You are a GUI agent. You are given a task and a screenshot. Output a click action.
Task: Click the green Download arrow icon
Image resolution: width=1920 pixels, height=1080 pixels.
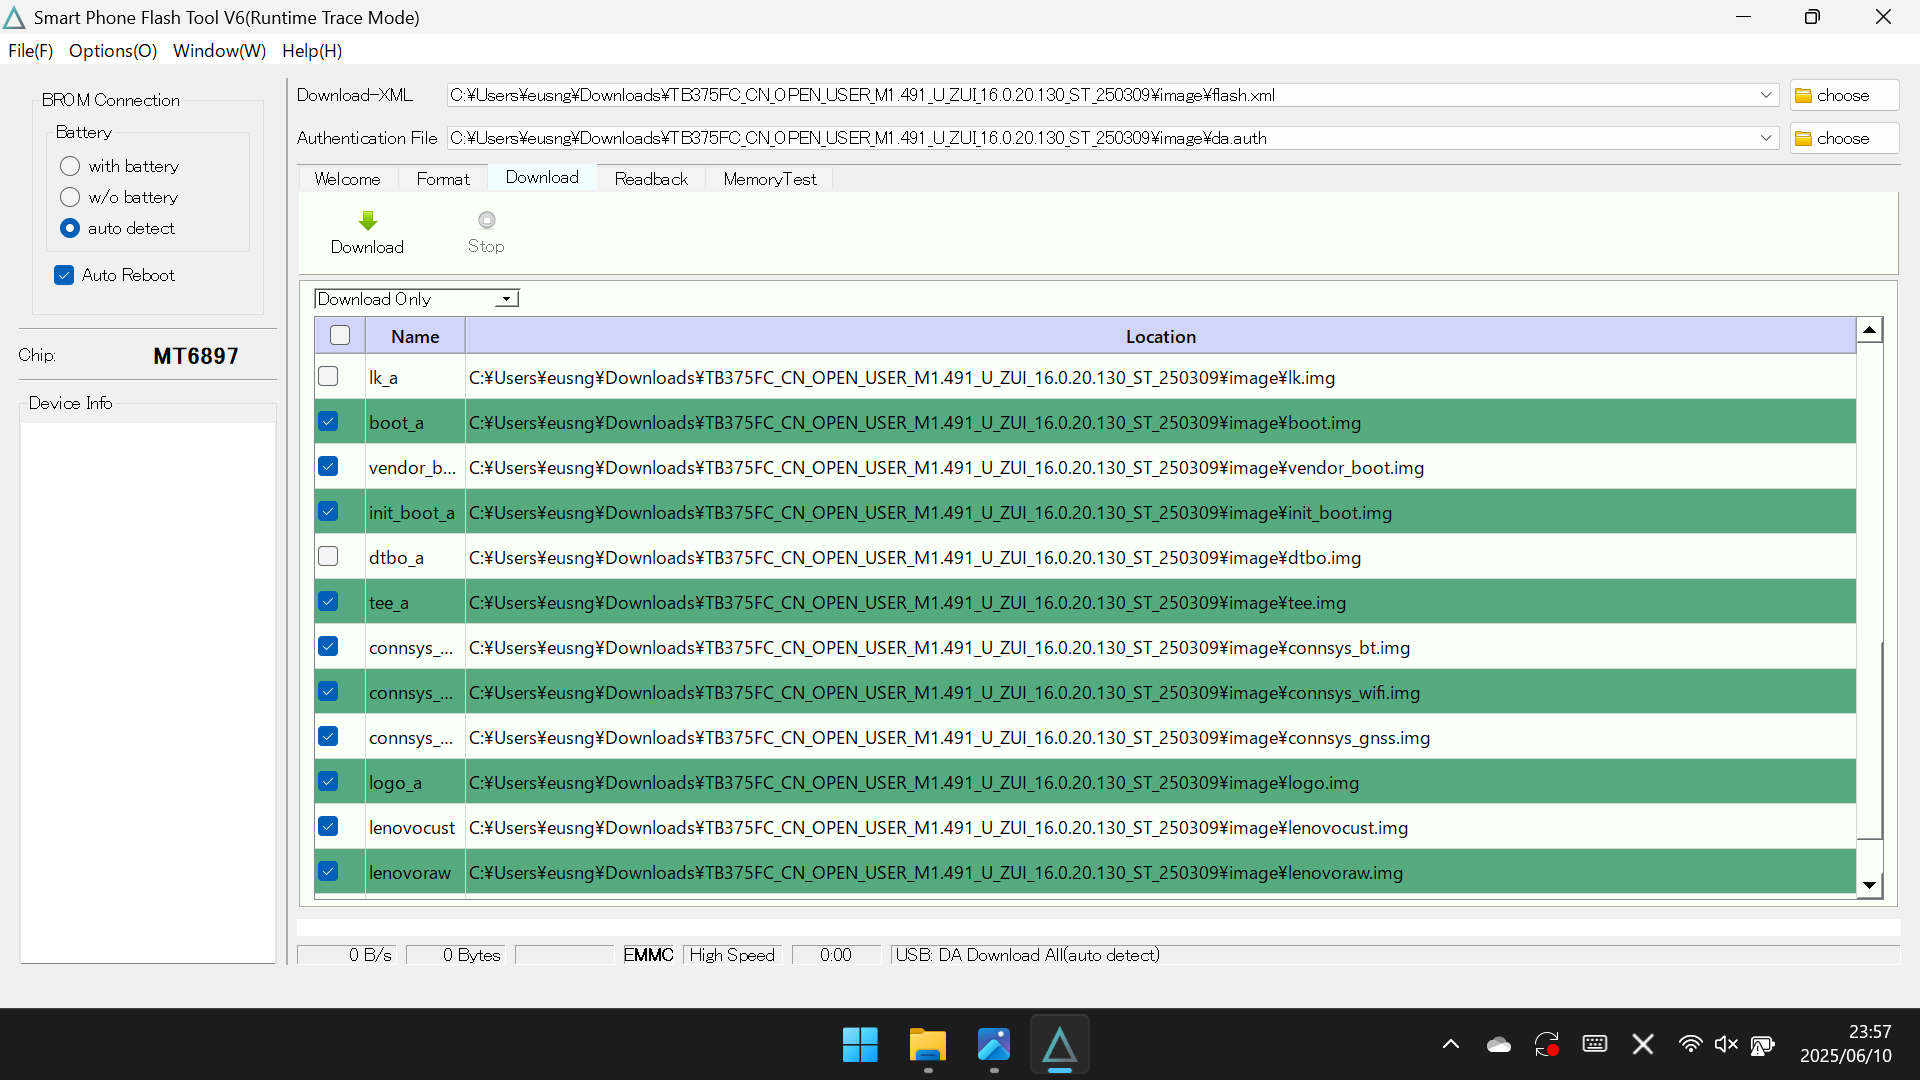click(367, 221)
